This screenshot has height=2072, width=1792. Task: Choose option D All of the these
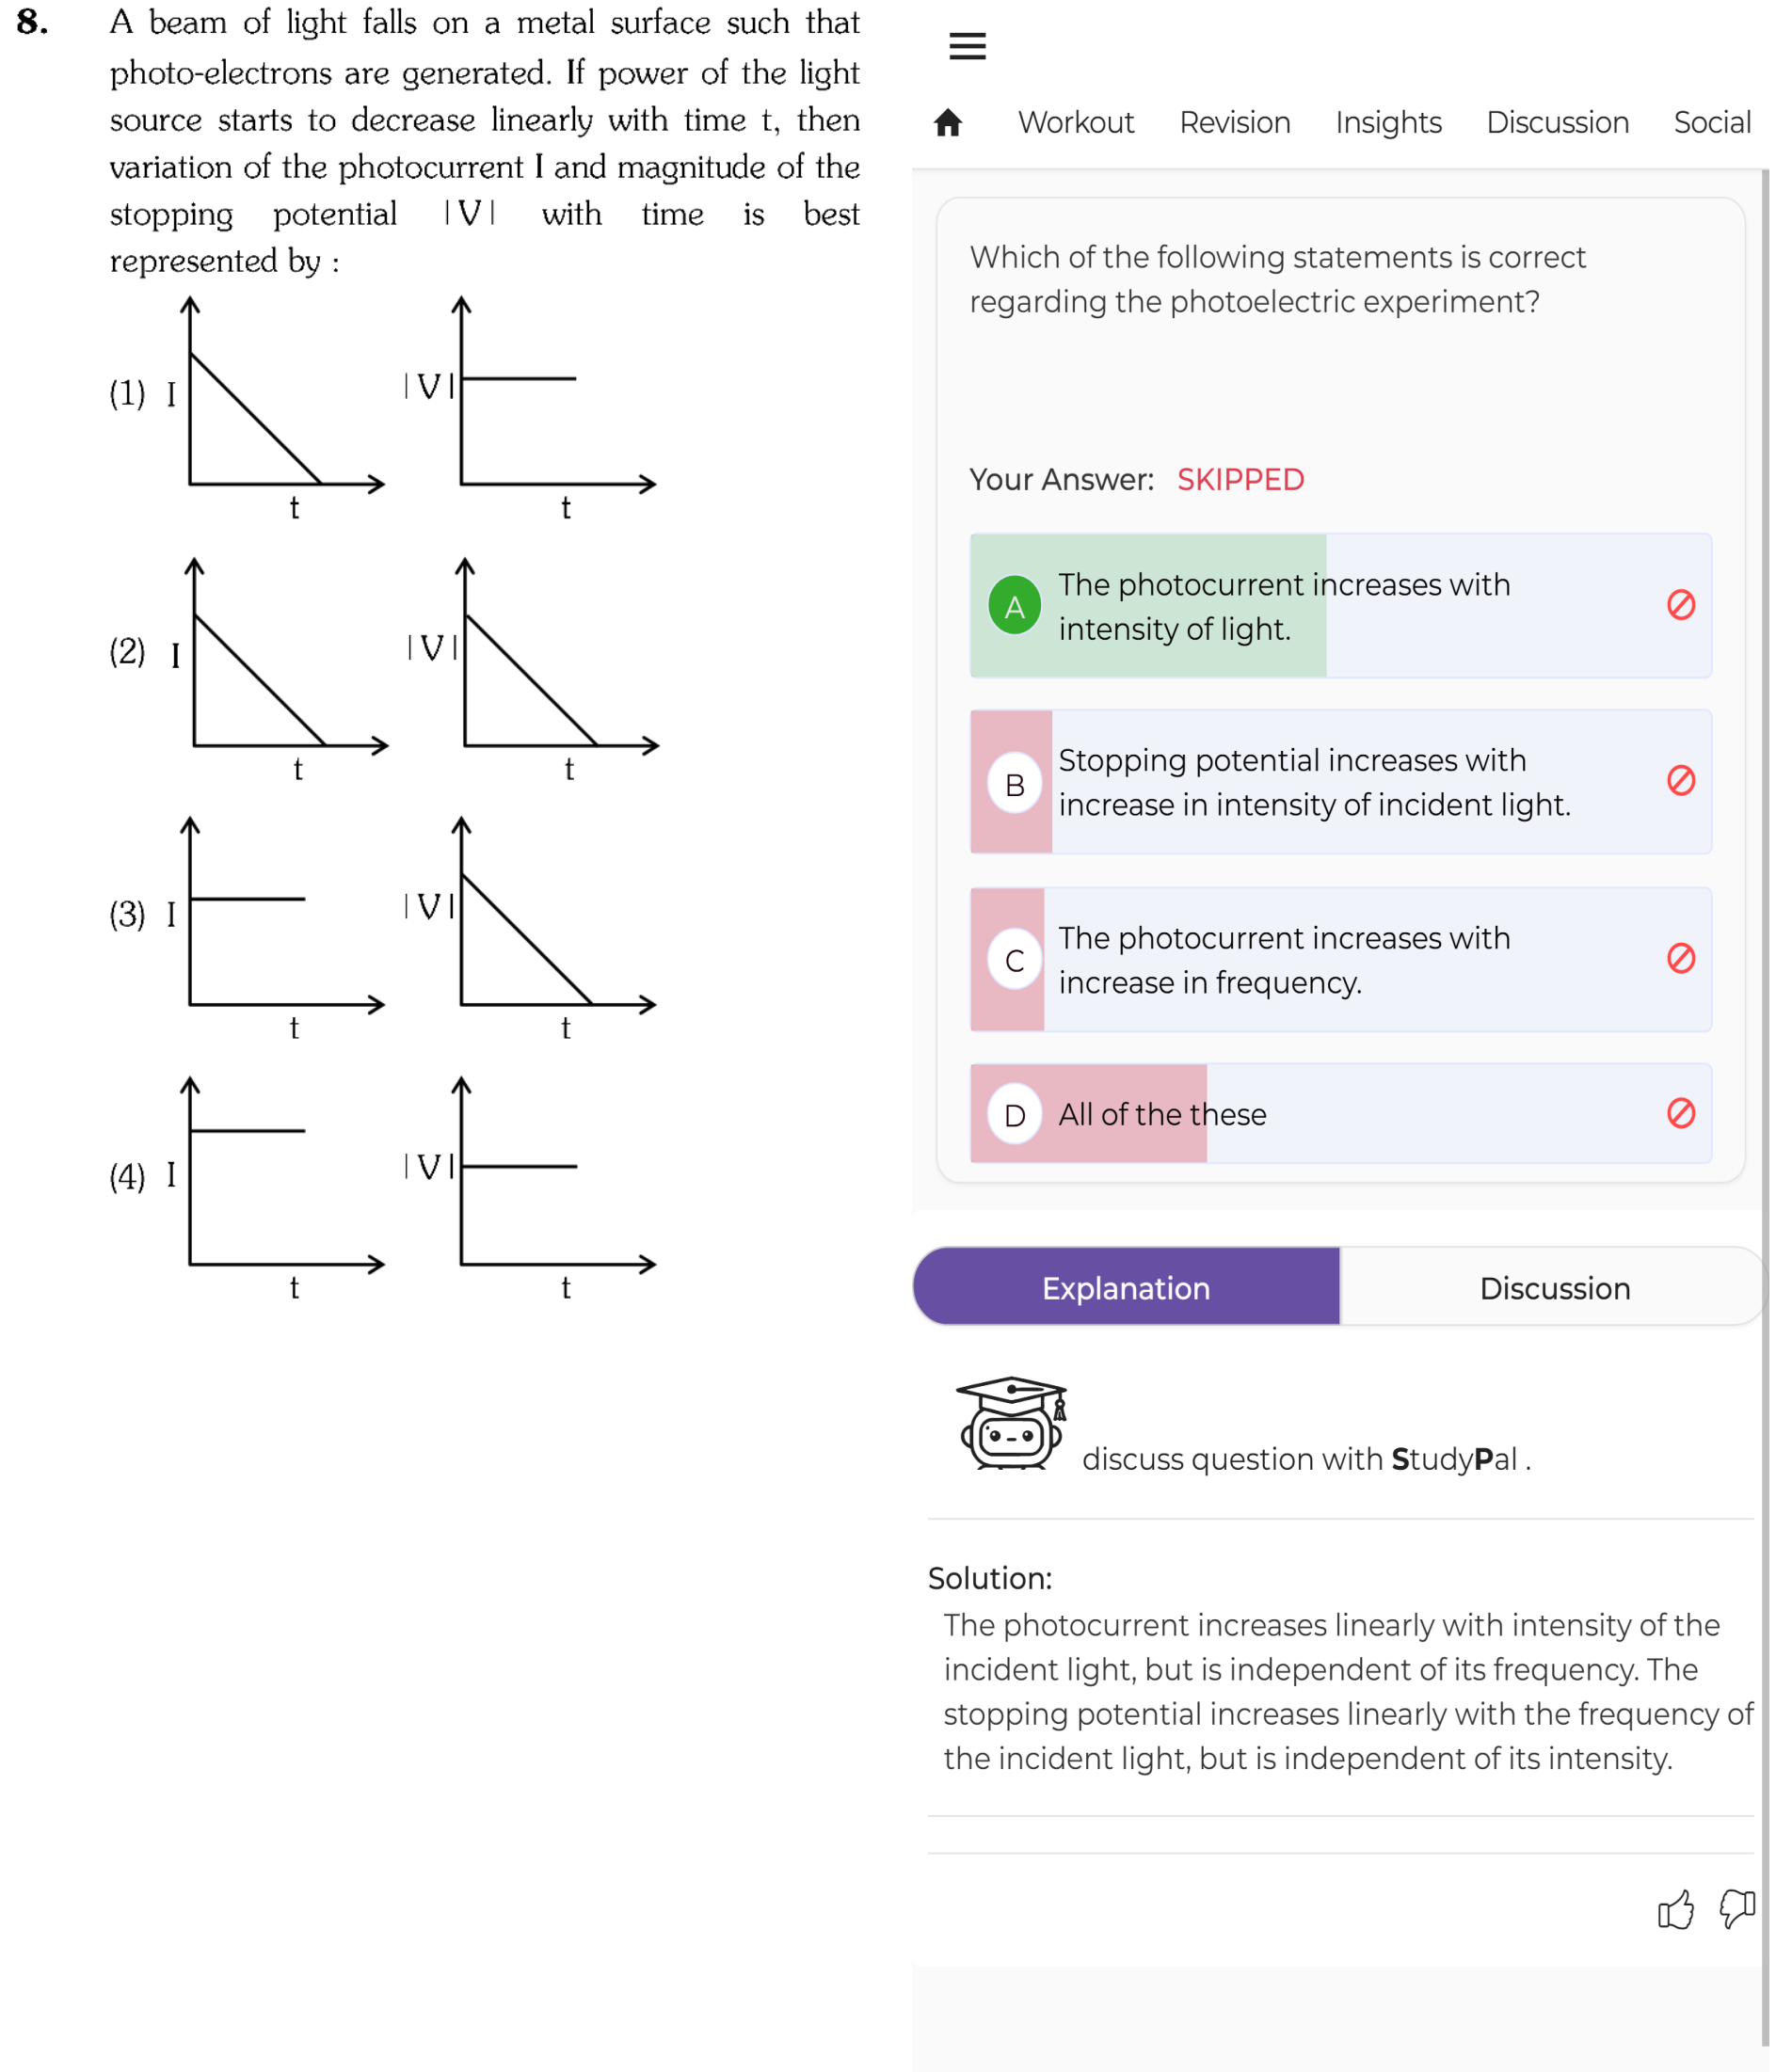tap(1340, 1113)
